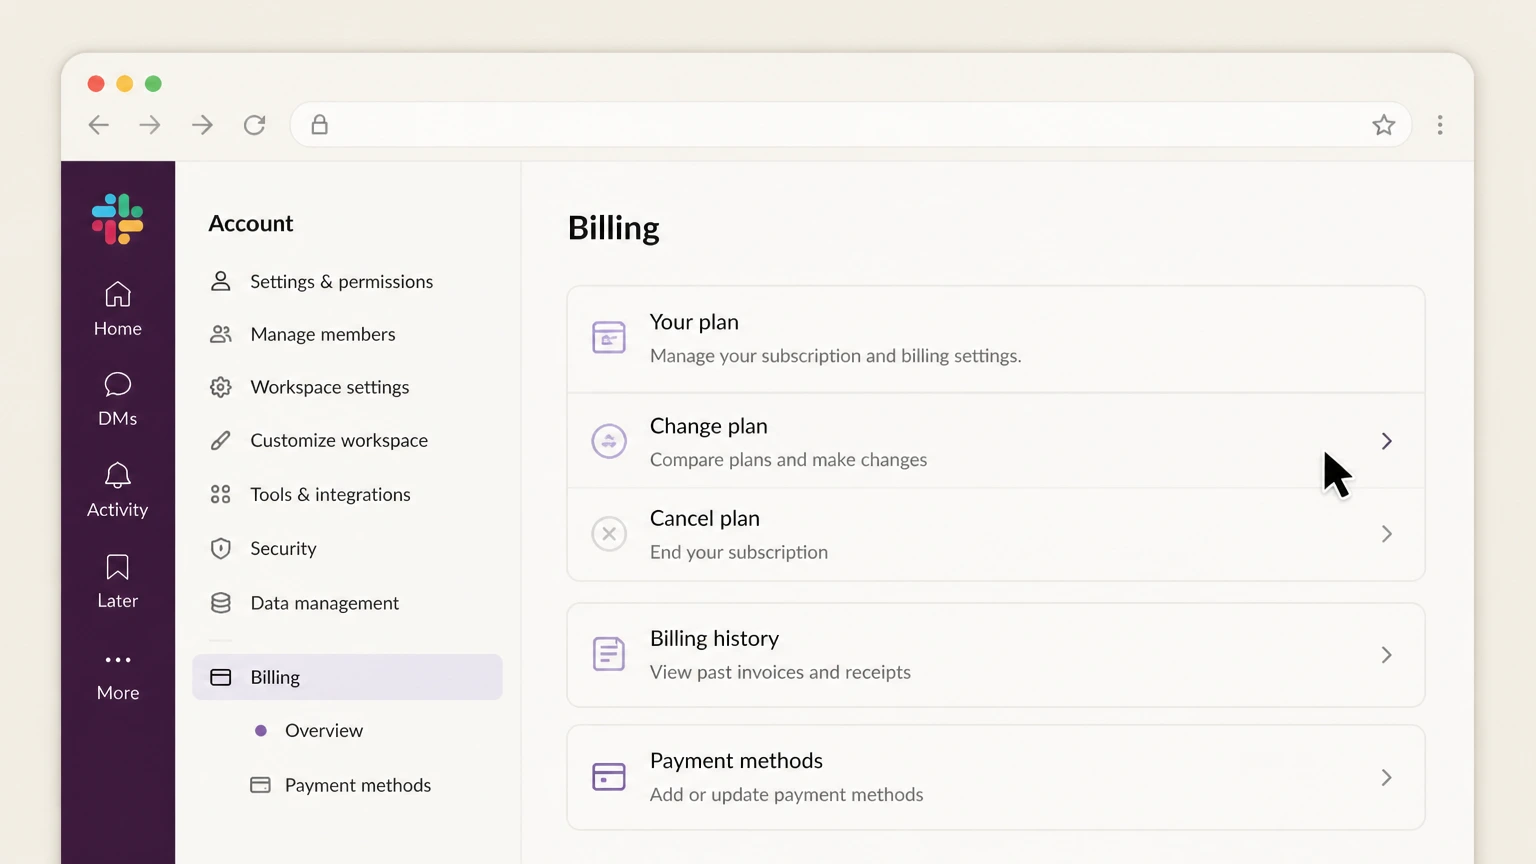The height and width of the screenshot is (864, 1536).
Task: Click the Slack logo icon
Action: coord(118,219)
